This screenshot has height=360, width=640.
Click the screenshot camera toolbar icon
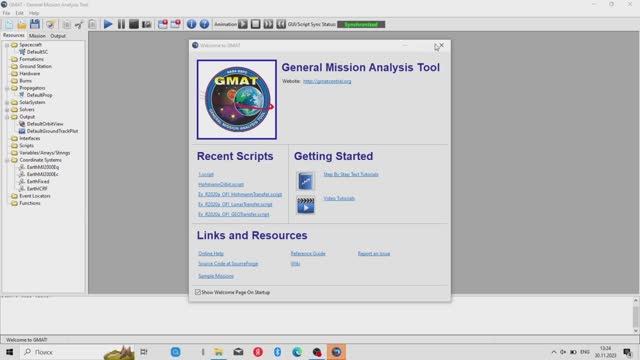[147, 24]
